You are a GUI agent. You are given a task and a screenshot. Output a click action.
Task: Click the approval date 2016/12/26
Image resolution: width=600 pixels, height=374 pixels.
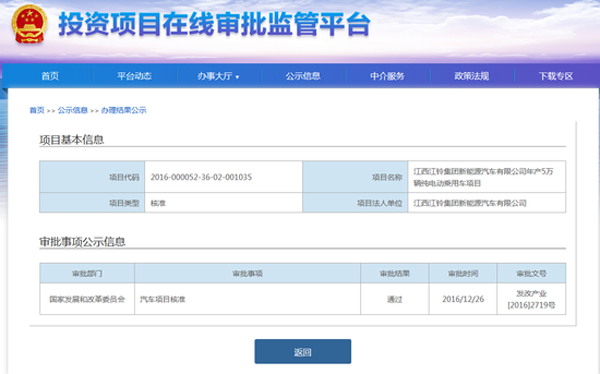coord(463,299)
